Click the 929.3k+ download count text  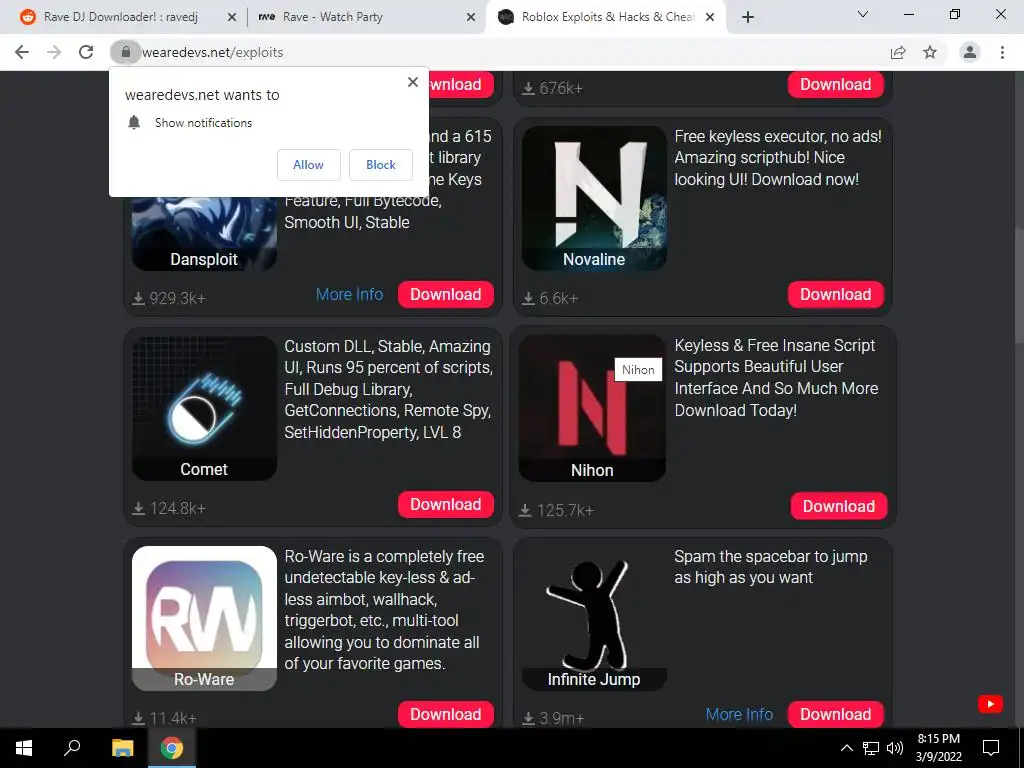178,298
